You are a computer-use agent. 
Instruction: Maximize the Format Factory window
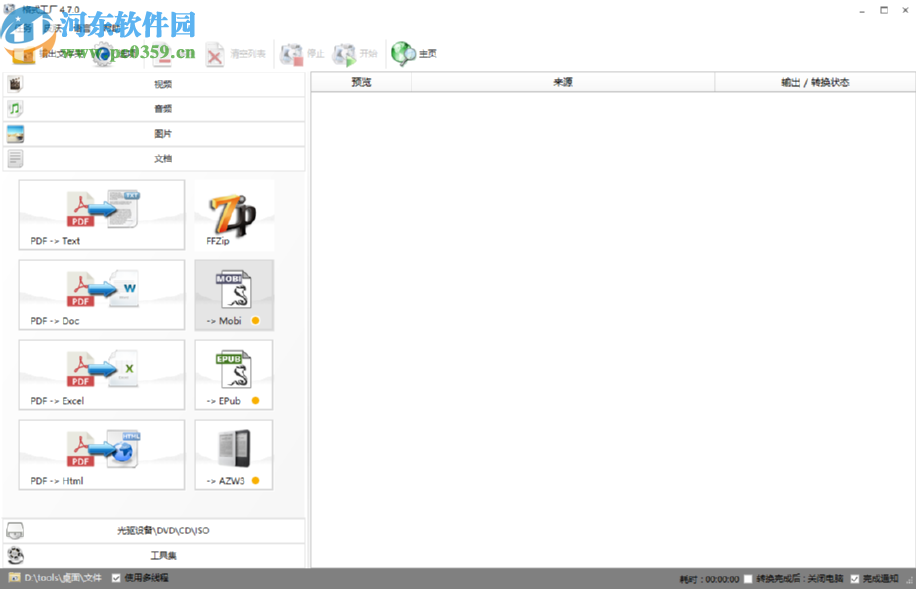[884, 10]
